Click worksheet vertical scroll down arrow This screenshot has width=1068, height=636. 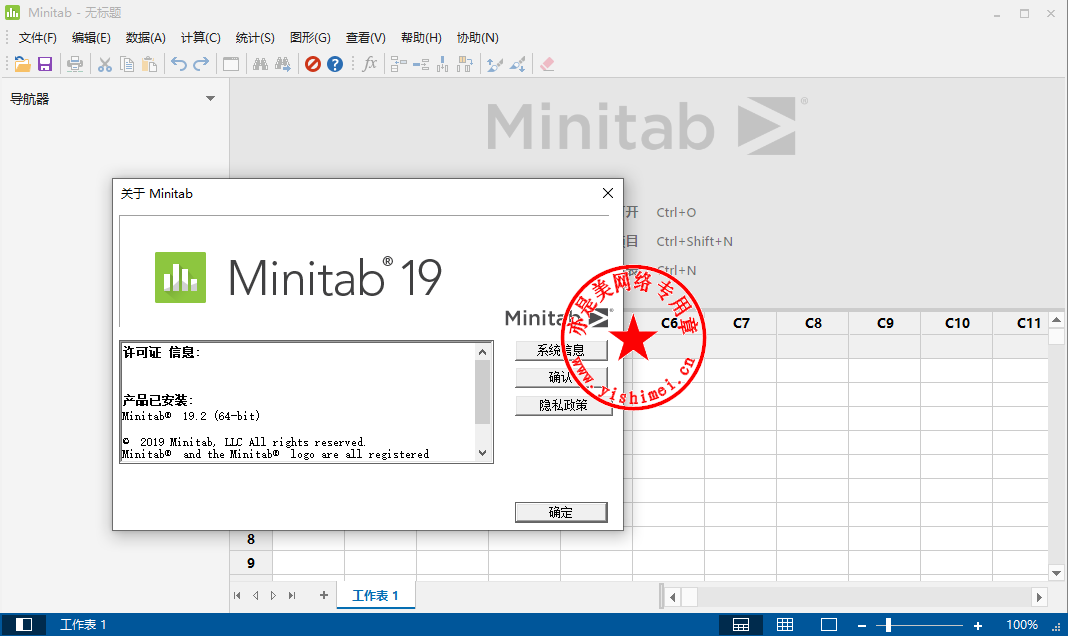click(x=1056, y=573)
